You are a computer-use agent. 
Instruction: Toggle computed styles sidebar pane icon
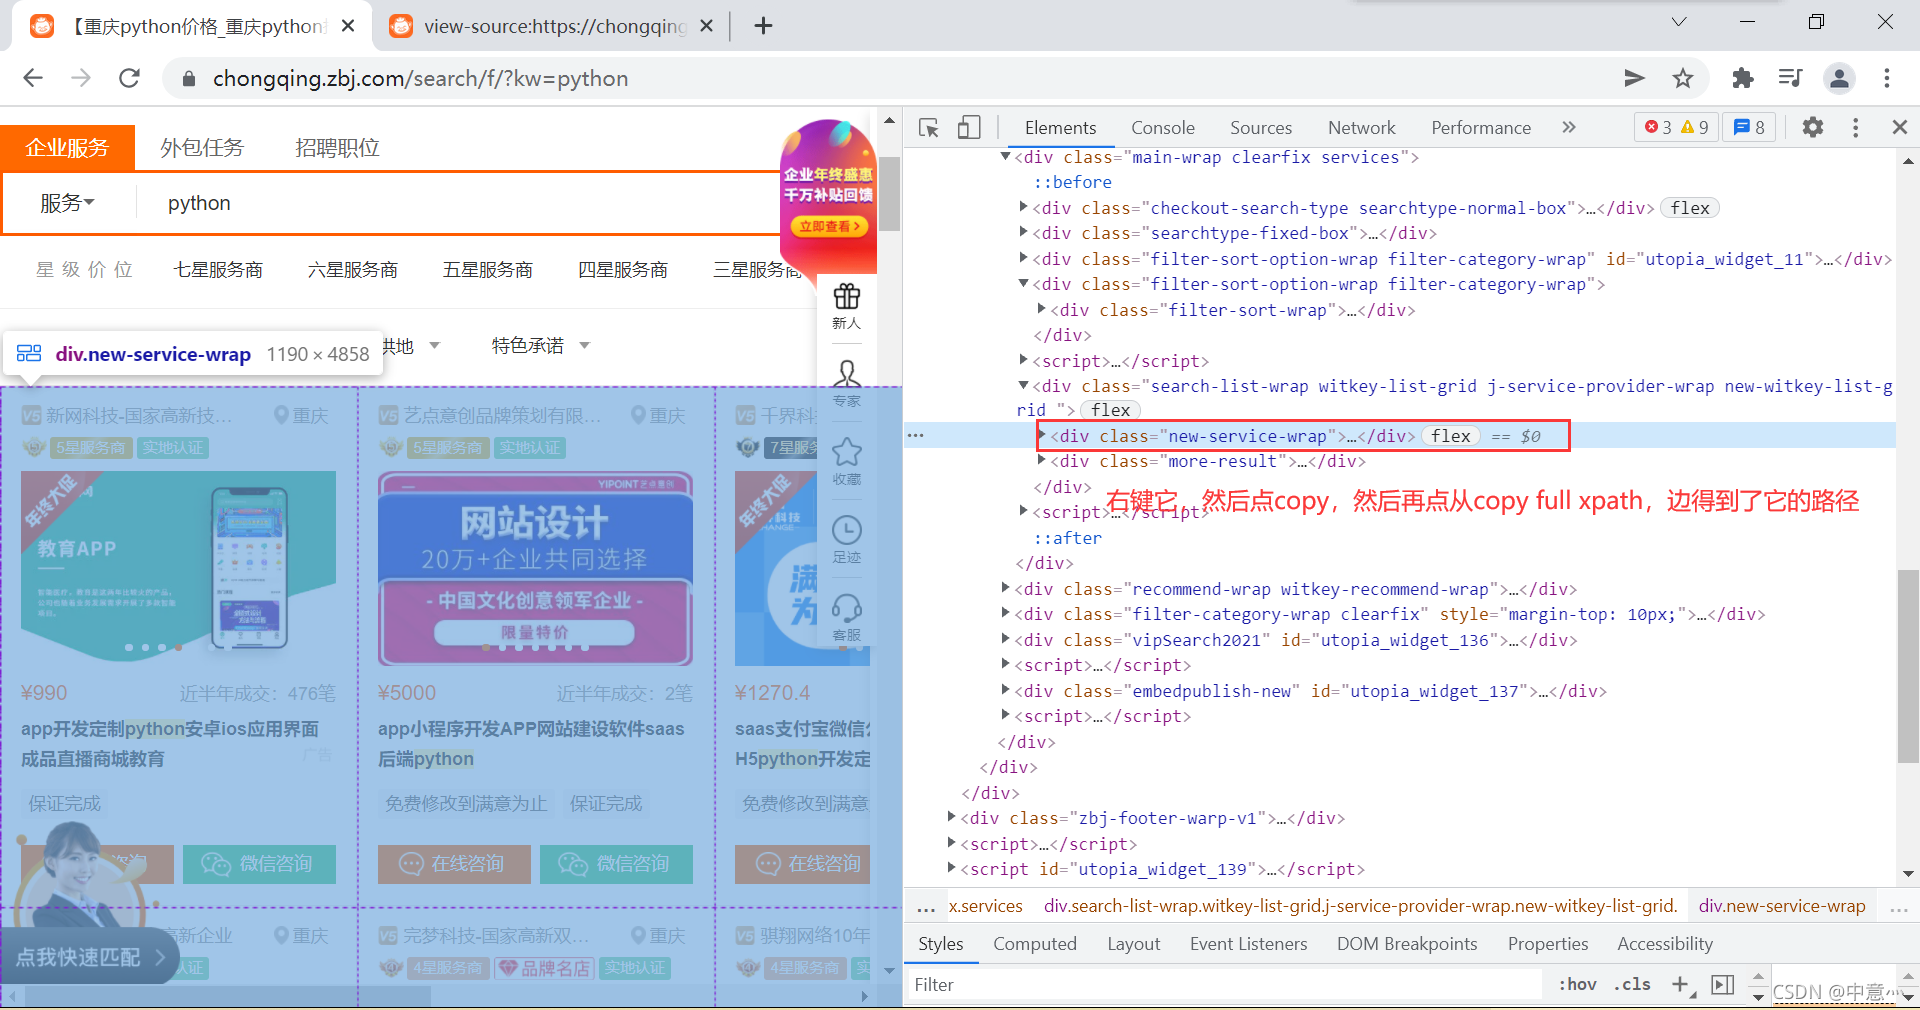coord(1723,984)
